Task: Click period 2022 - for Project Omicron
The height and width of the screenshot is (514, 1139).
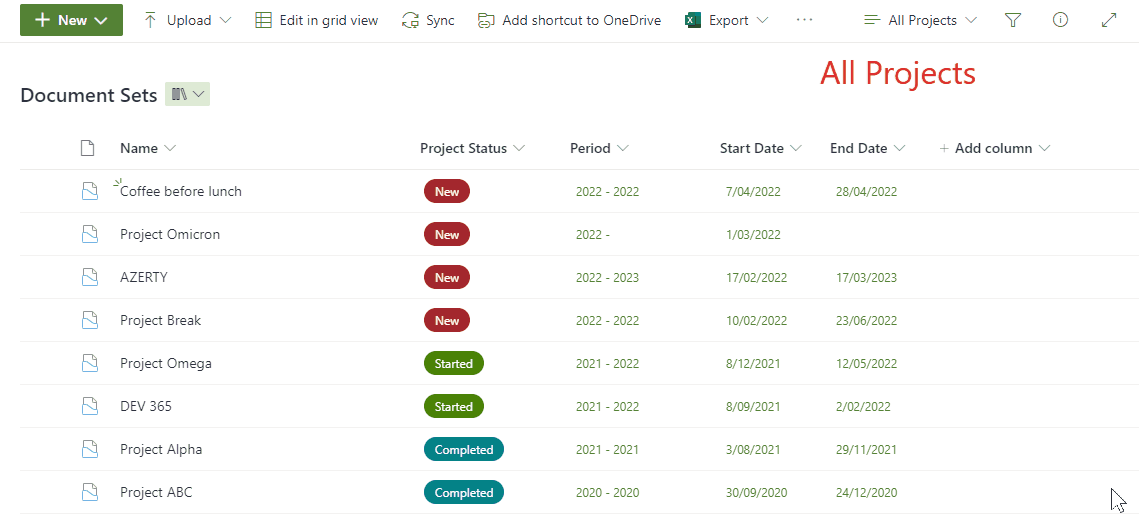Action: (x=593, y=234)
